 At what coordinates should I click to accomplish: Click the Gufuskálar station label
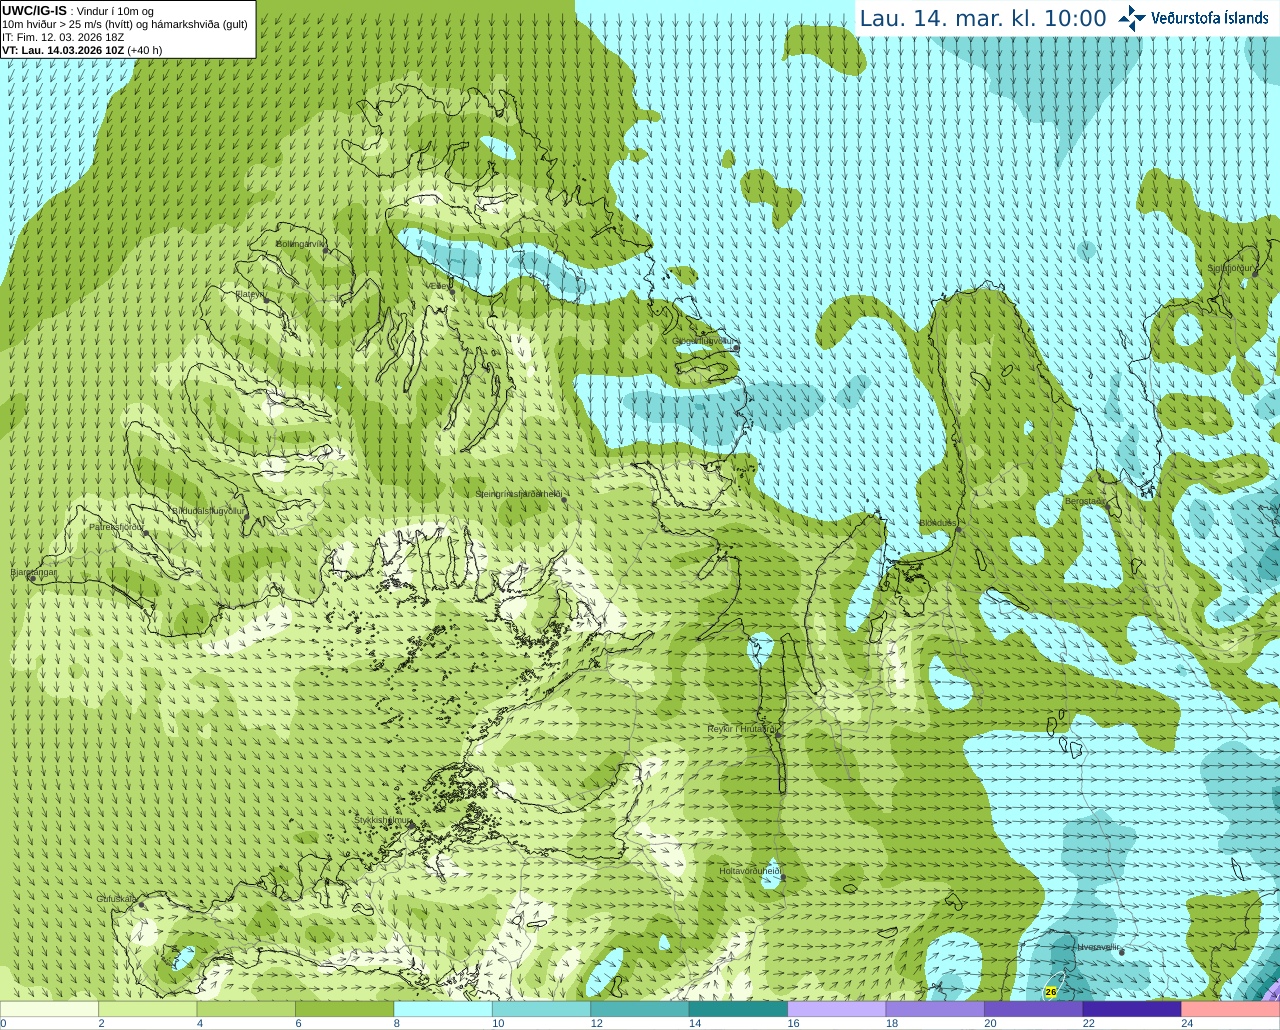pos(117,898)
